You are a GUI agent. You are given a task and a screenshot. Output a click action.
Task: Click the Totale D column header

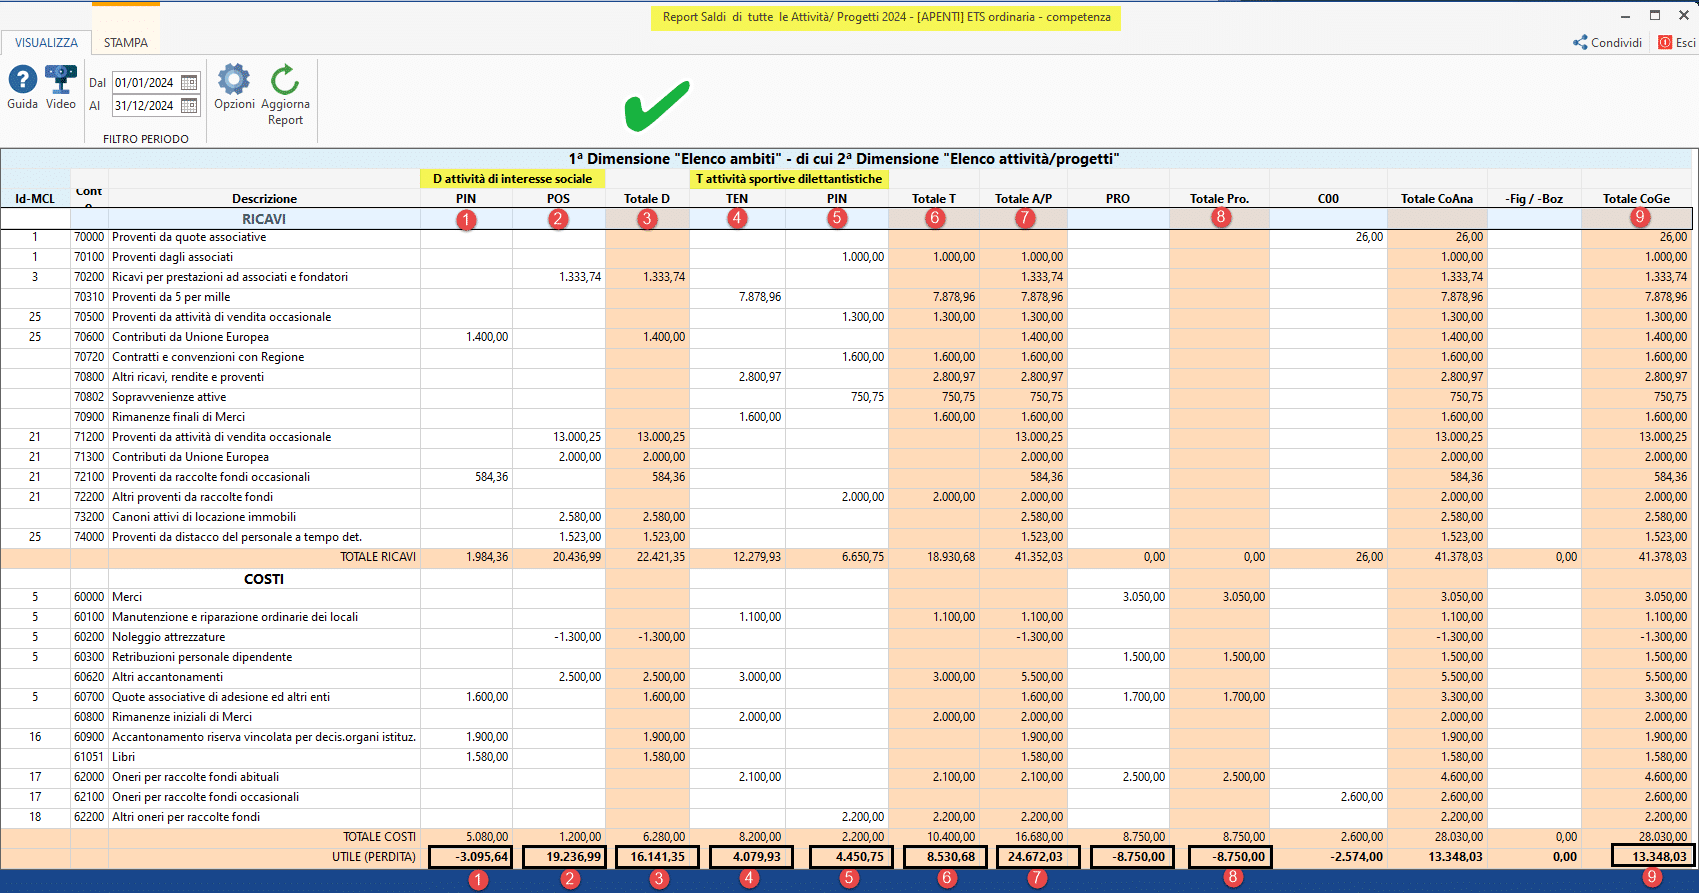[x=647, y=199]
